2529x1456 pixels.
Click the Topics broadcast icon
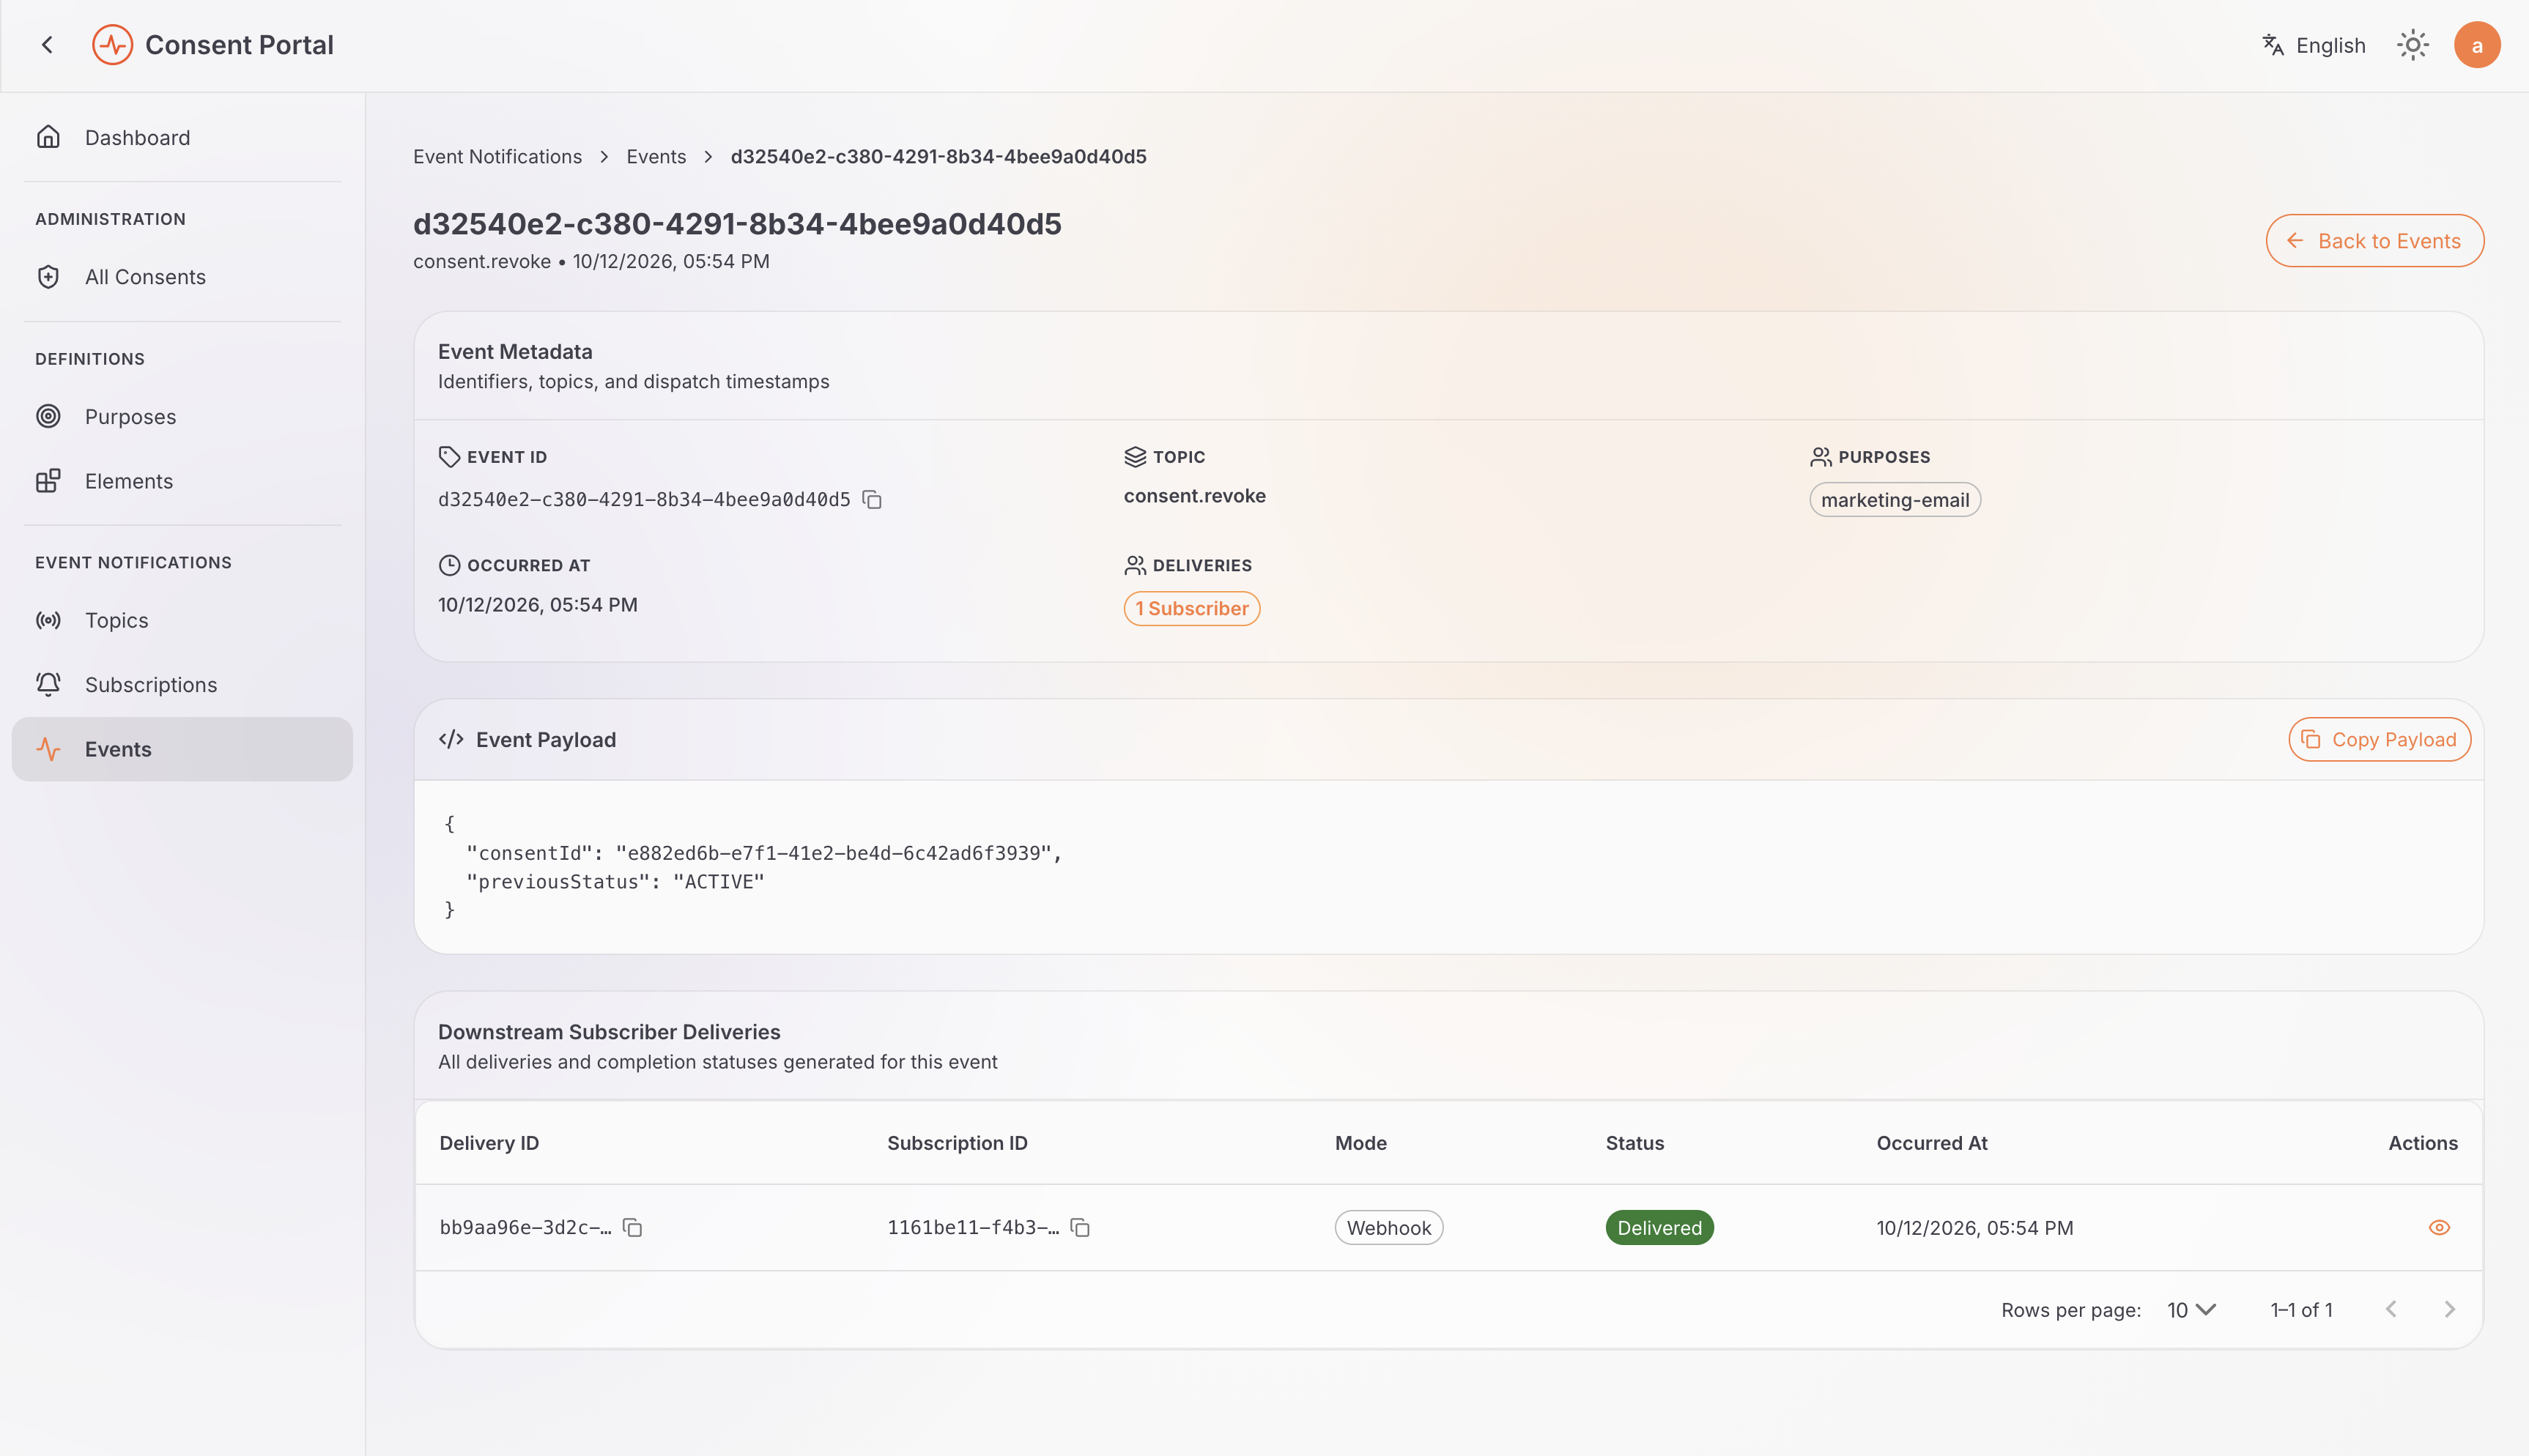pos(48,620)
